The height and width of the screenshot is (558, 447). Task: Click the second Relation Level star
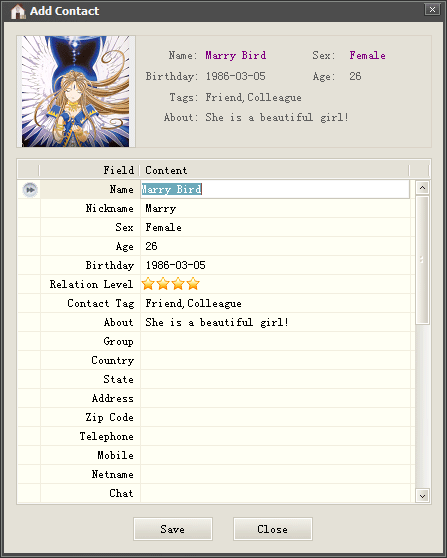point(163,284)
